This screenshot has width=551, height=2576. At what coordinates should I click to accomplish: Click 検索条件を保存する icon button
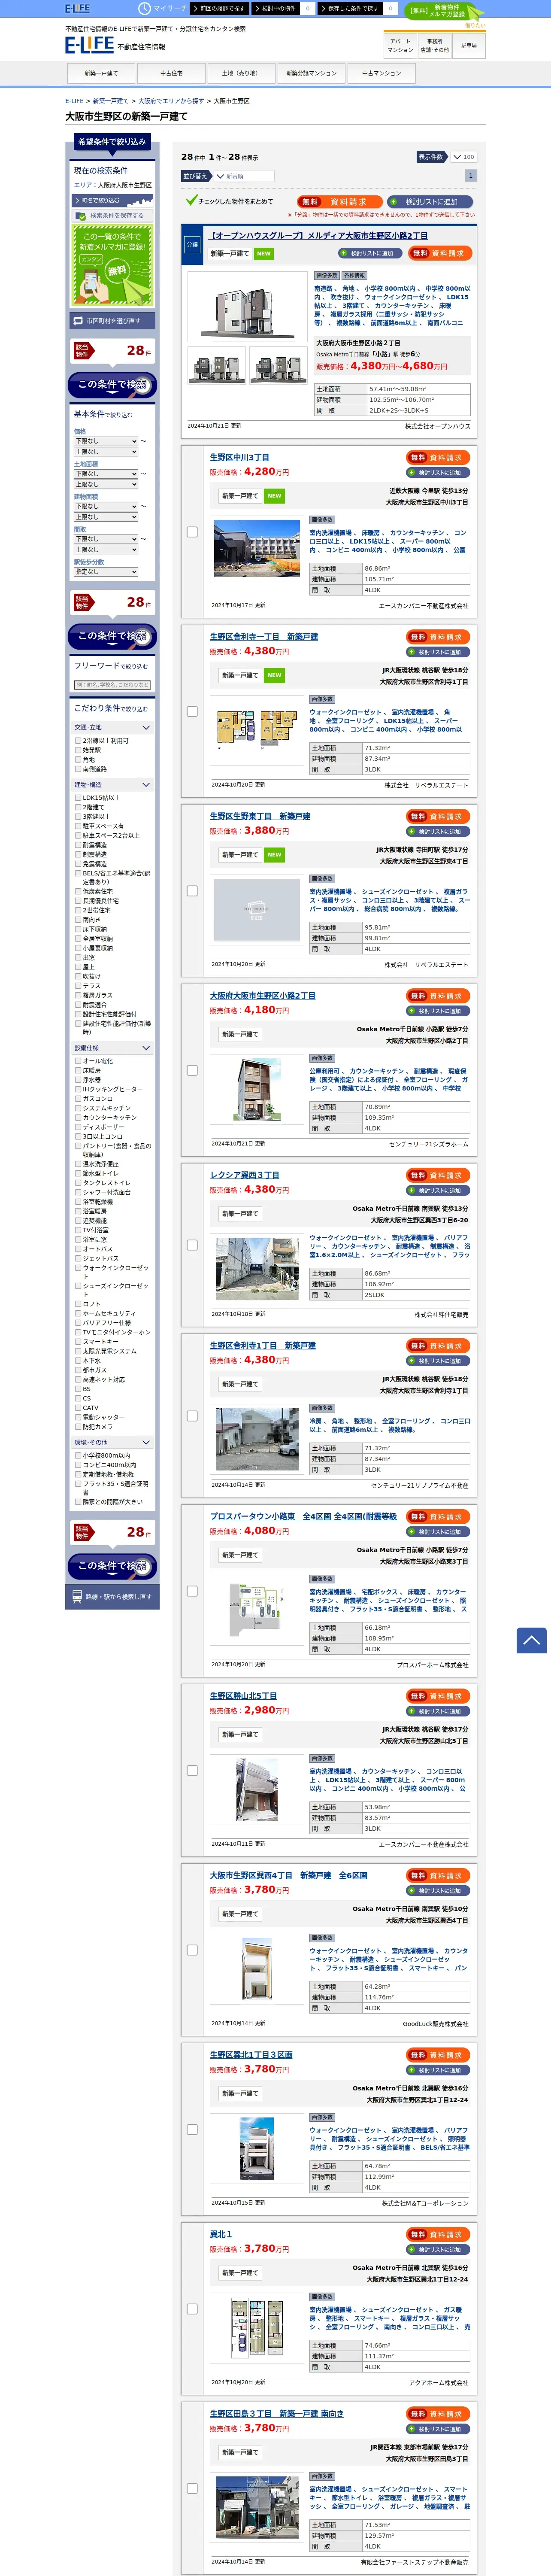[111, 215]
